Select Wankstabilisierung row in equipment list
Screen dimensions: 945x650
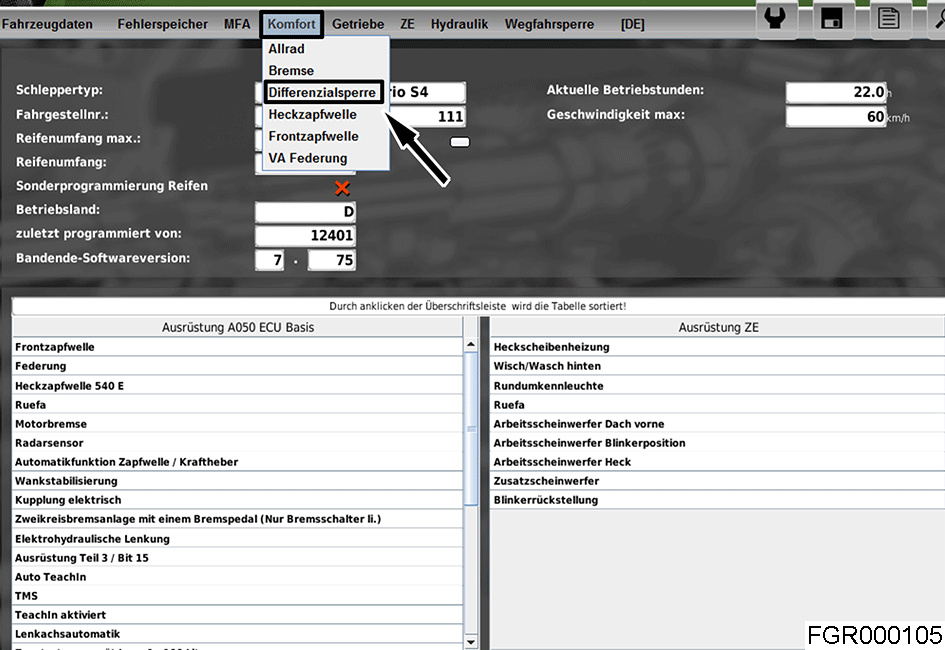pyautogui.click(x=237, y=481)
